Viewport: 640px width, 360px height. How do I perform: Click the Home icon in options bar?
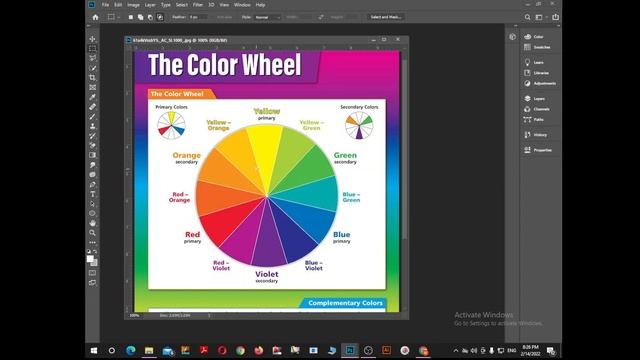pos(95,17)
